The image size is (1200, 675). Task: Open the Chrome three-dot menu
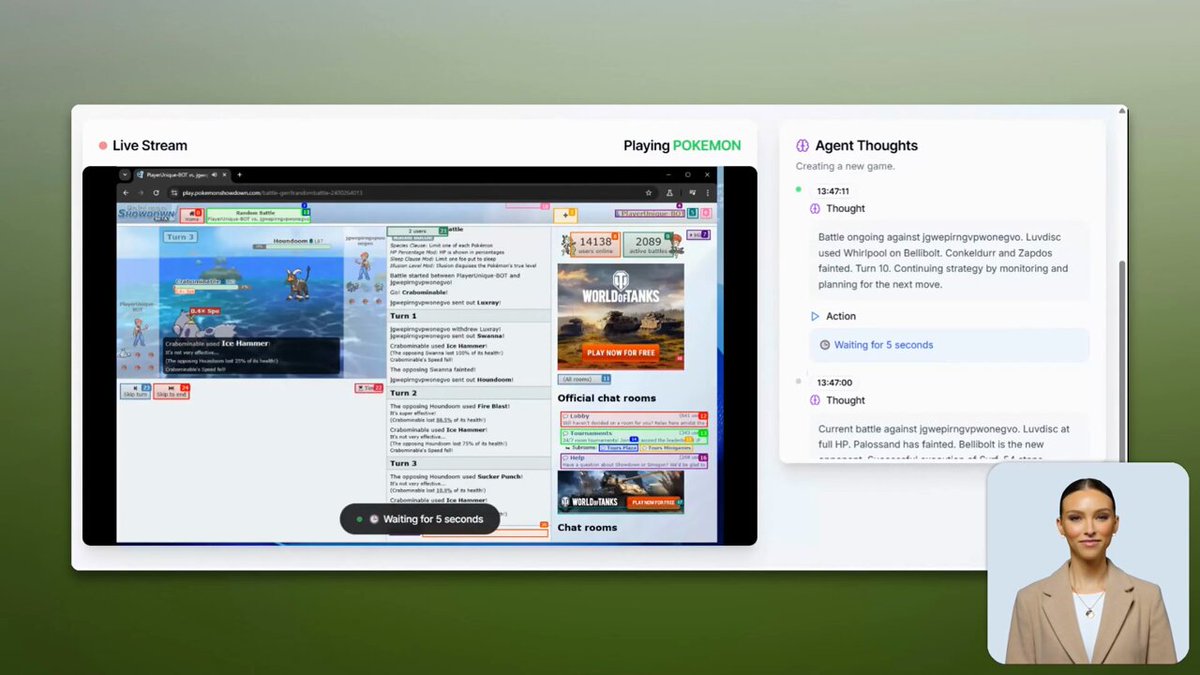[x=706, y=192]
